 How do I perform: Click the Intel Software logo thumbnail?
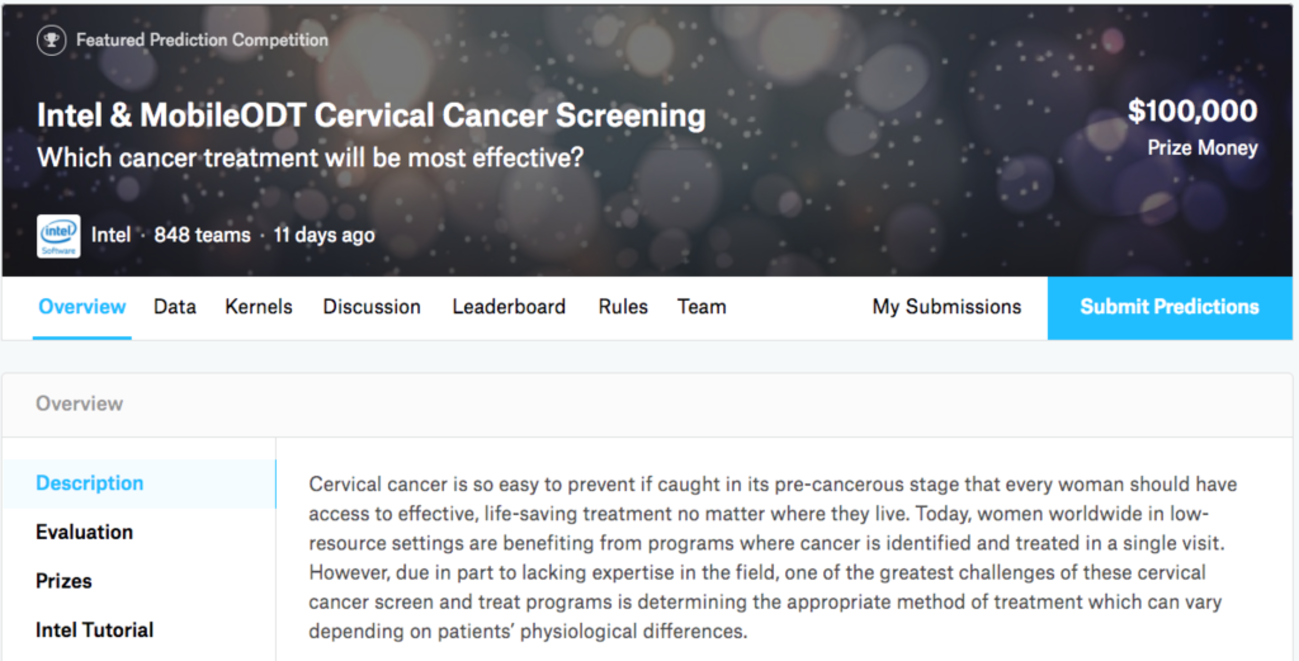click(x=59, y=236)
